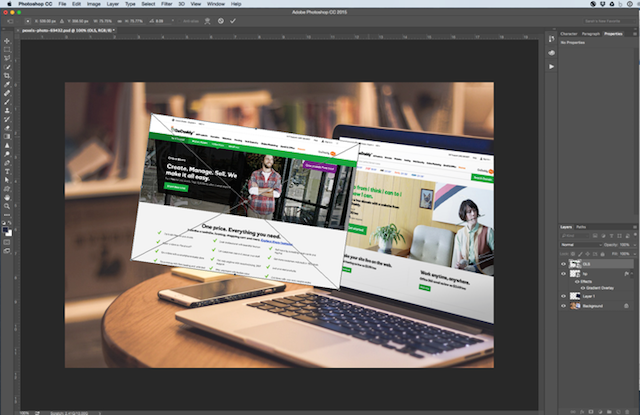This screenshot has height=415, width=640.
Task: Select the Move tool
Action: pyautogui.click(x=7, y=41)
